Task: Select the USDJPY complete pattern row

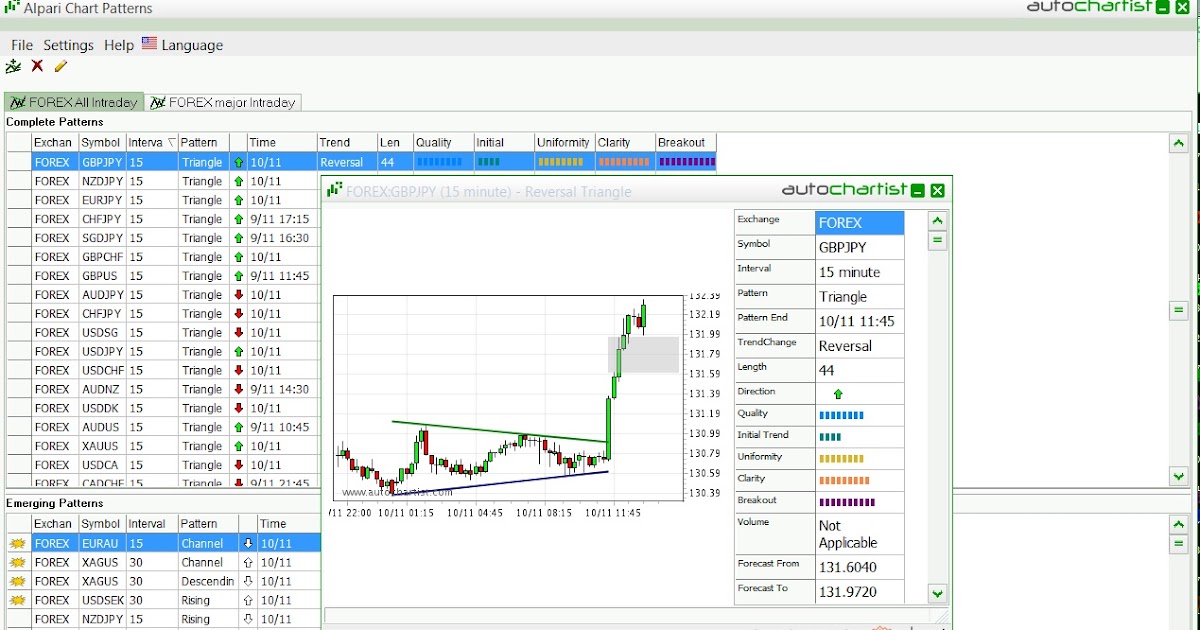Action: click(x=163, y=351)
